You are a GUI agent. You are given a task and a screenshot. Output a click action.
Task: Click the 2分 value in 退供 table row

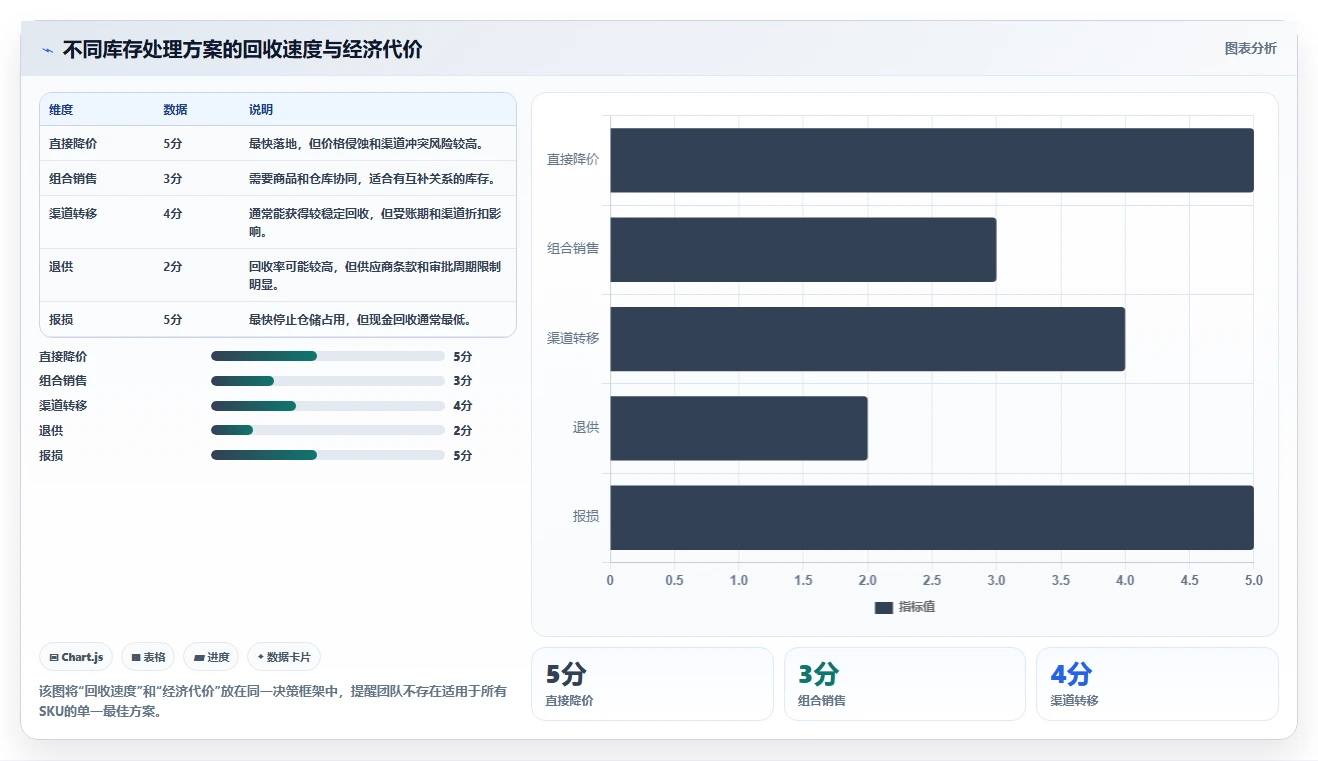(173, 267)
